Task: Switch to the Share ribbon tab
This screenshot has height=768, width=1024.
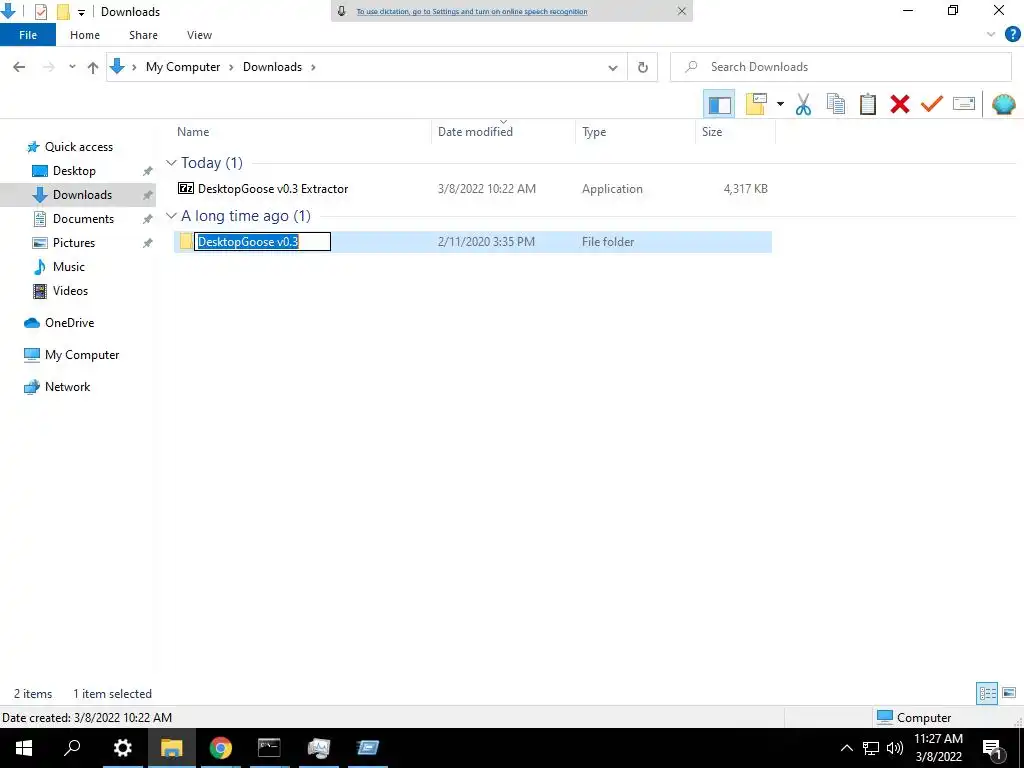Action: (x=143, y=35)
